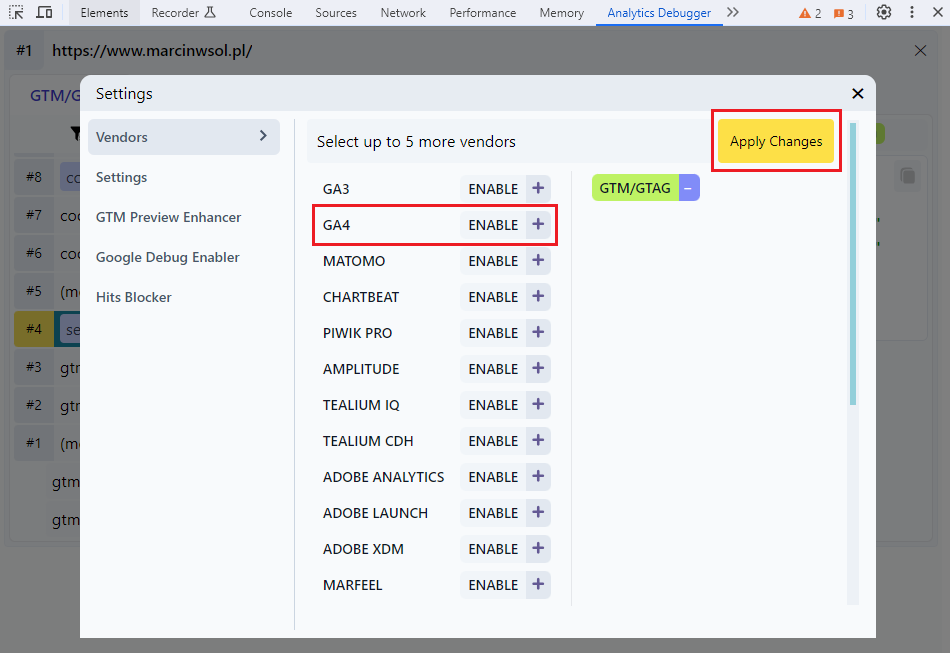This screenshot has width=950, height=653.
Task: Switch to Performance tab
Action: tap(482, 13)
